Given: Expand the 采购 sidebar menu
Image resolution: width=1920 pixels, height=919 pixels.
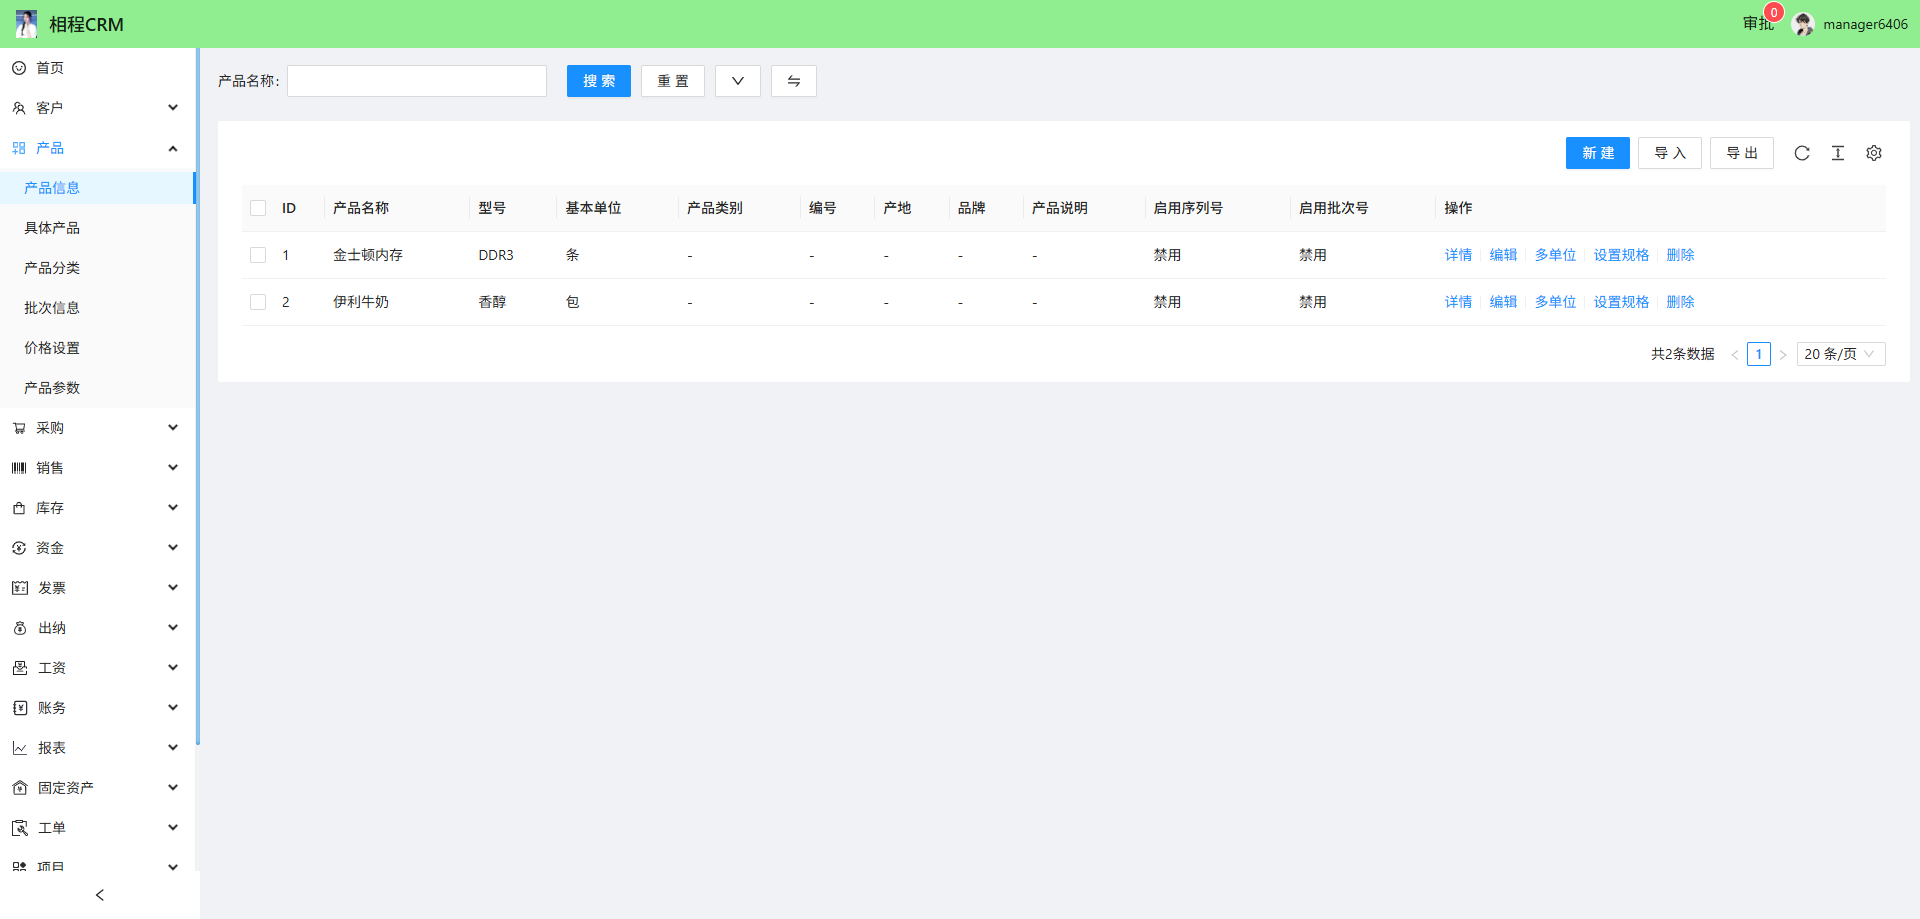Looking at the screenshot, I should point(96,428).
